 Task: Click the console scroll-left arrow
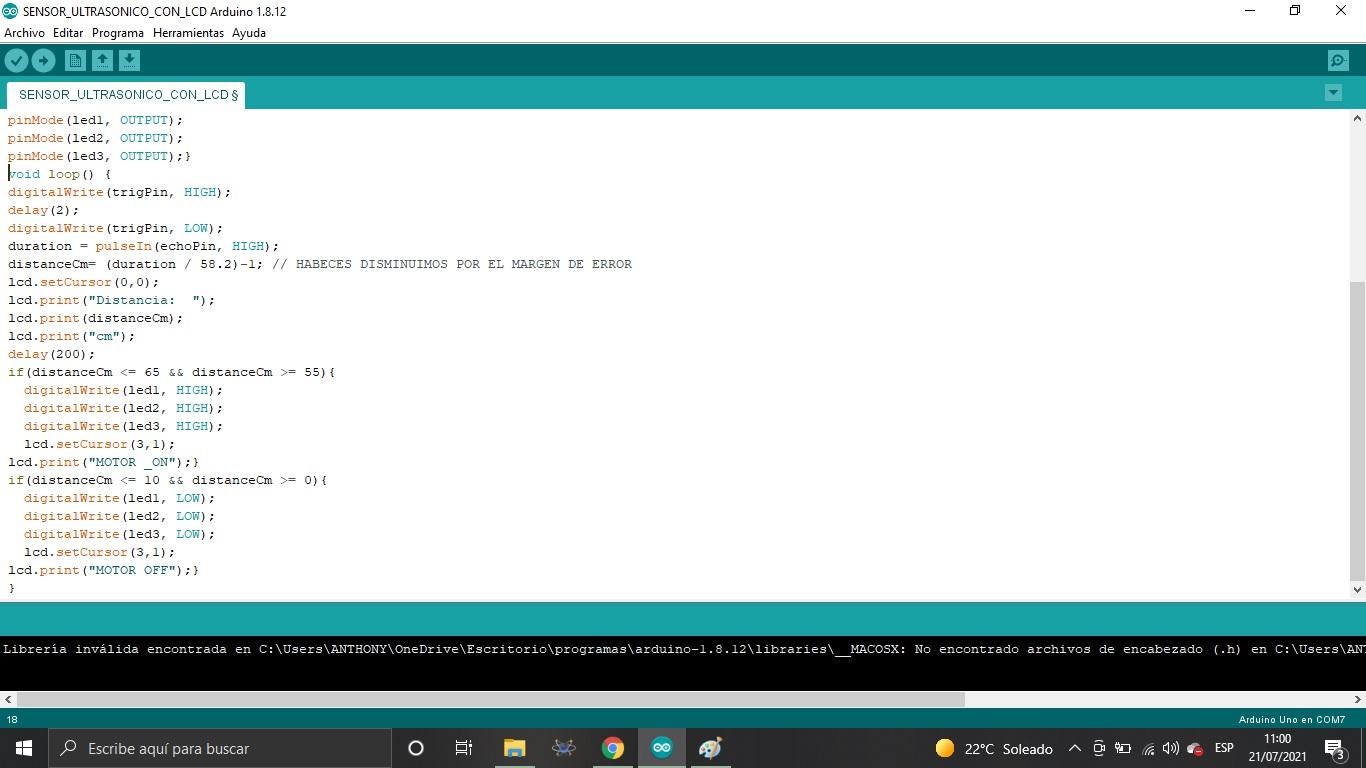coord(8,700)
